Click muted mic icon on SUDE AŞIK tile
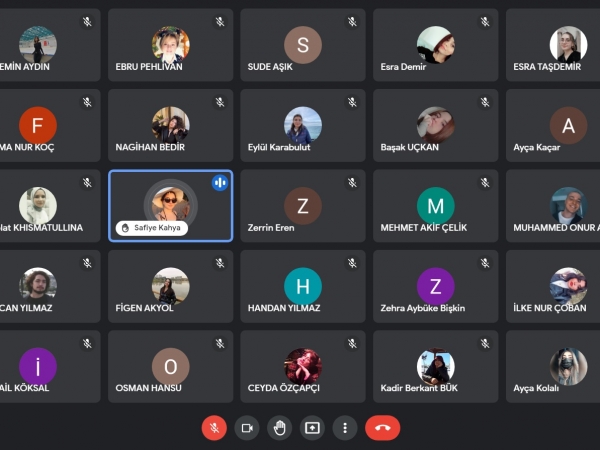Viewport: 600px width, 450px height. (352, 22)
